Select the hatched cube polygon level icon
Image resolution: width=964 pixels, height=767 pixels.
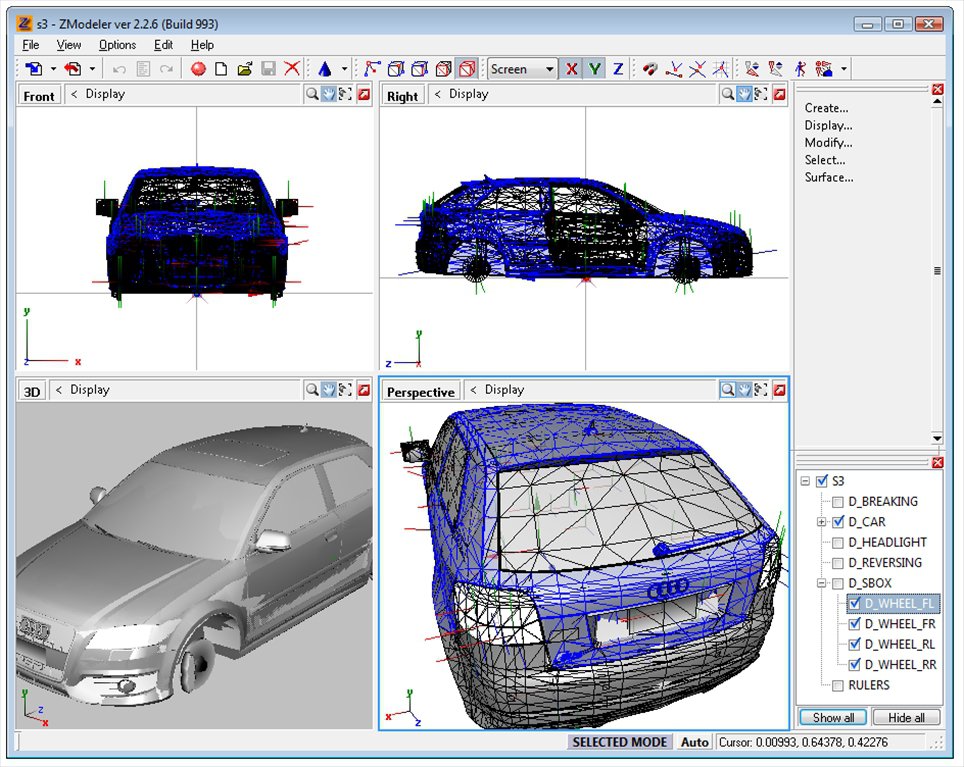point(443,69)
